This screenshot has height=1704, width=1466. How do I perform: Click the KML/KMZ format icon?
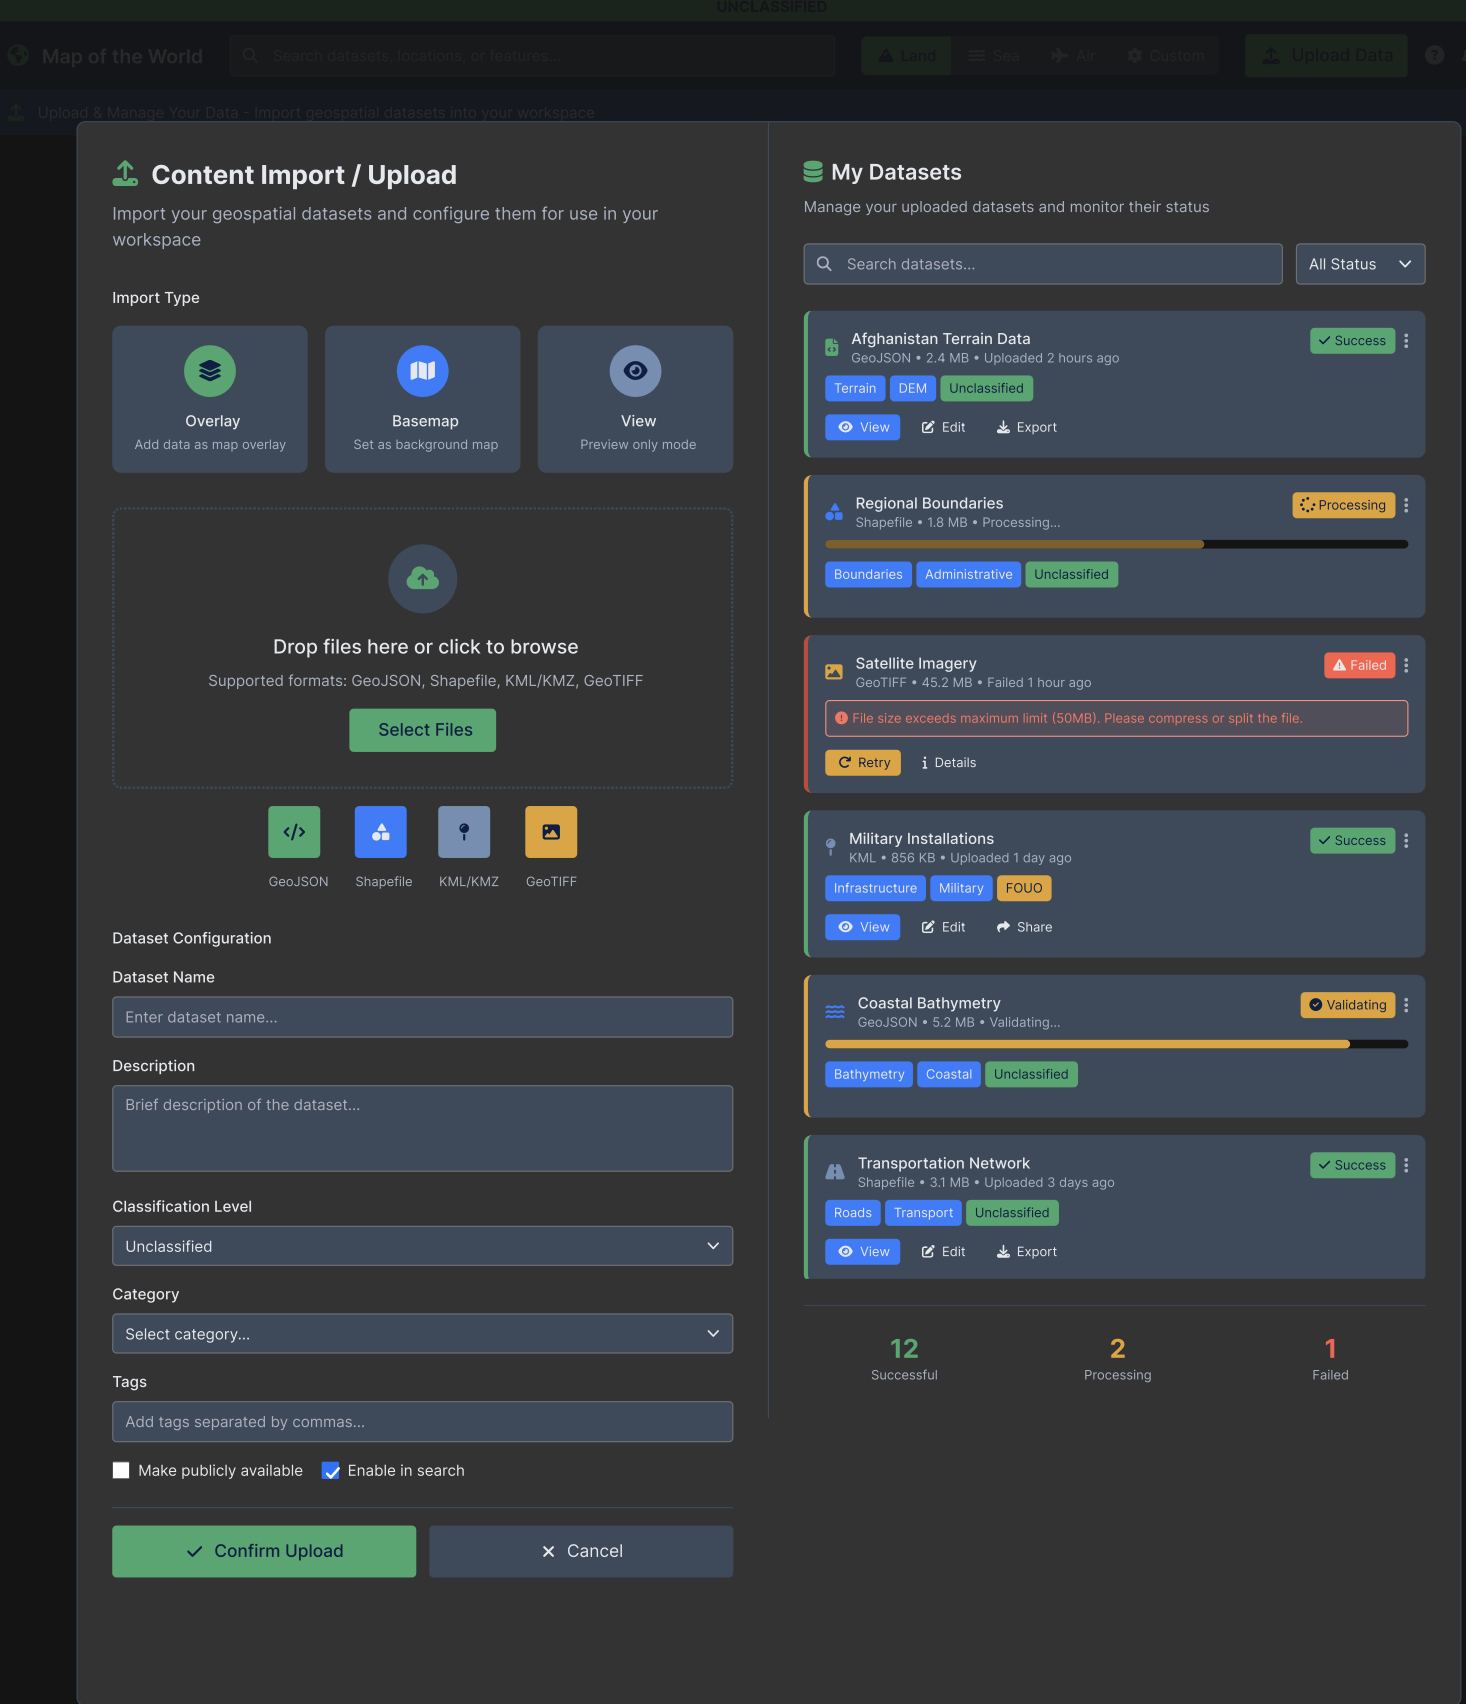click(464, 832)
